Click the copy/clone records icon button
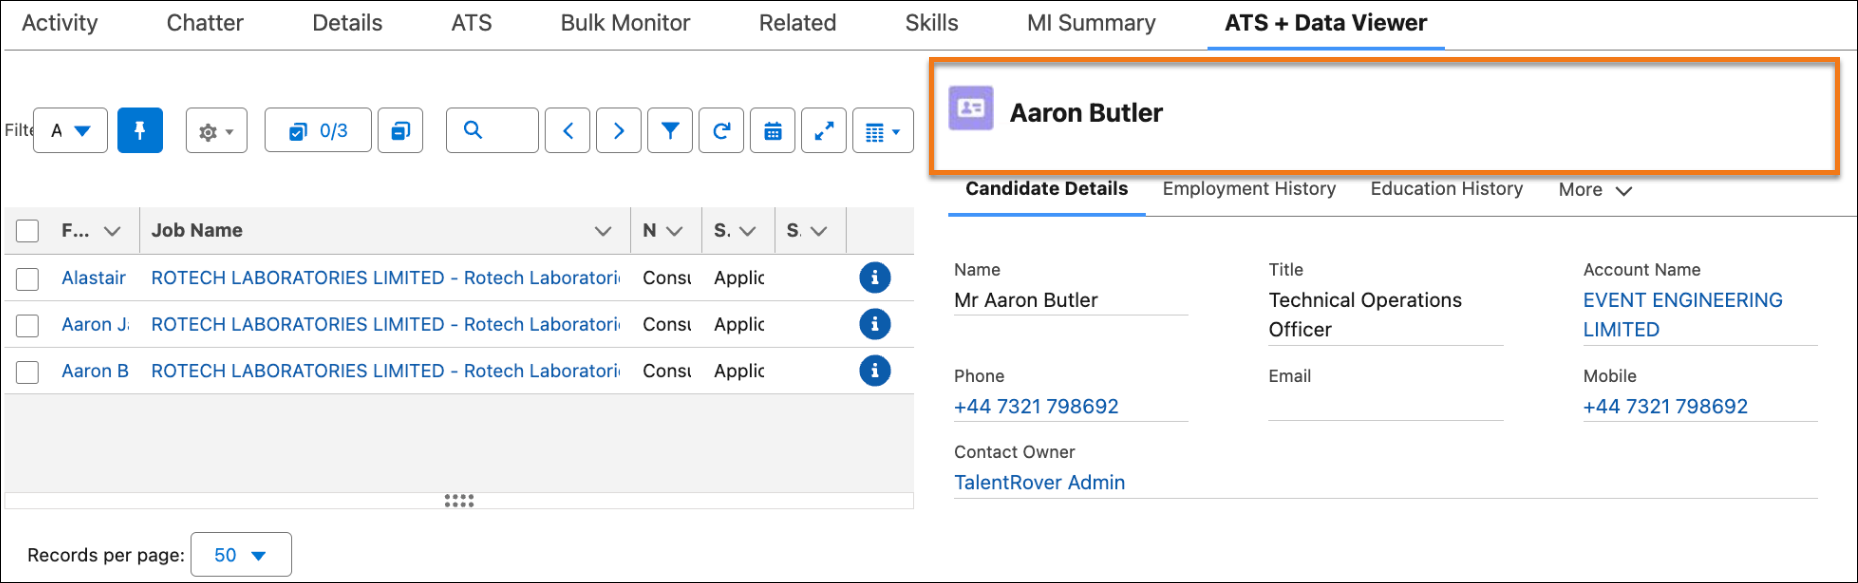Viewport: 1858px width, 583px height. tap(400, 130)
